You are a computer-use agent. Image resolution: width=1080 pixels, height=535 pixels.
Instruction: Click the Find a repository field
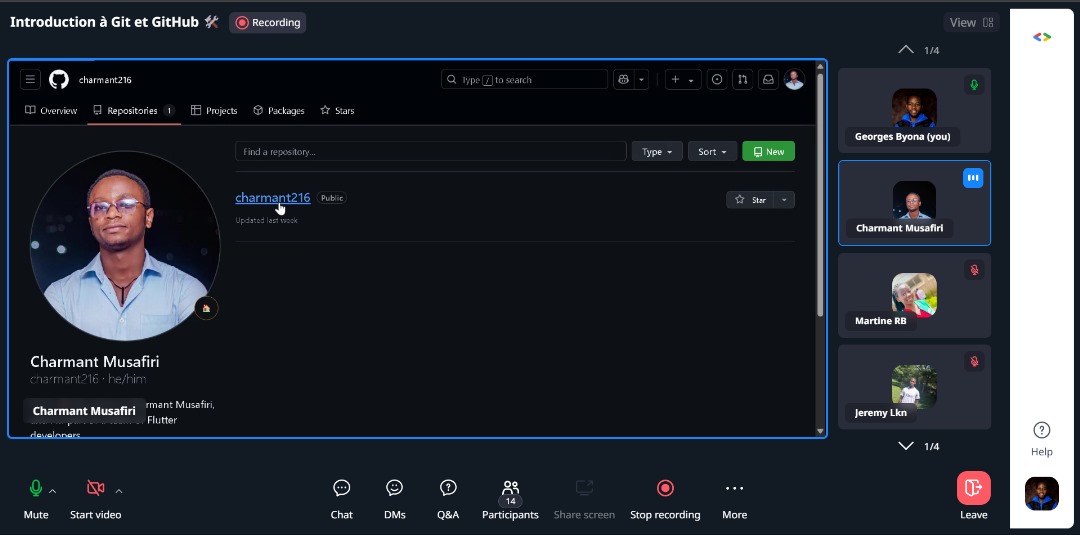tap(430, 151)
